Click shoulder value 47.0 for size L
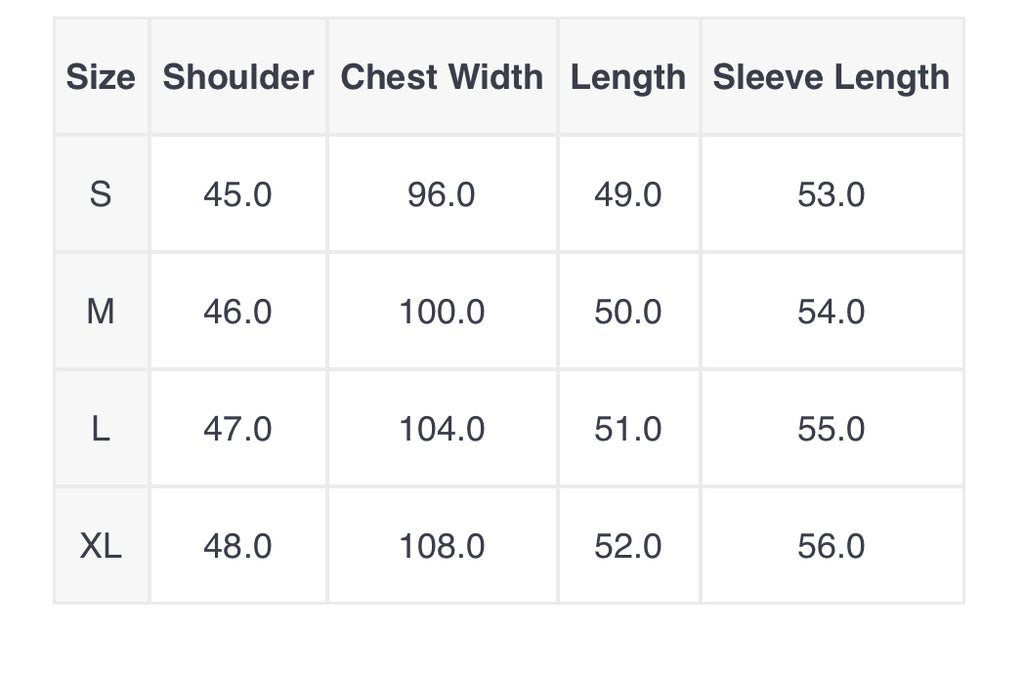 point(238,429)
